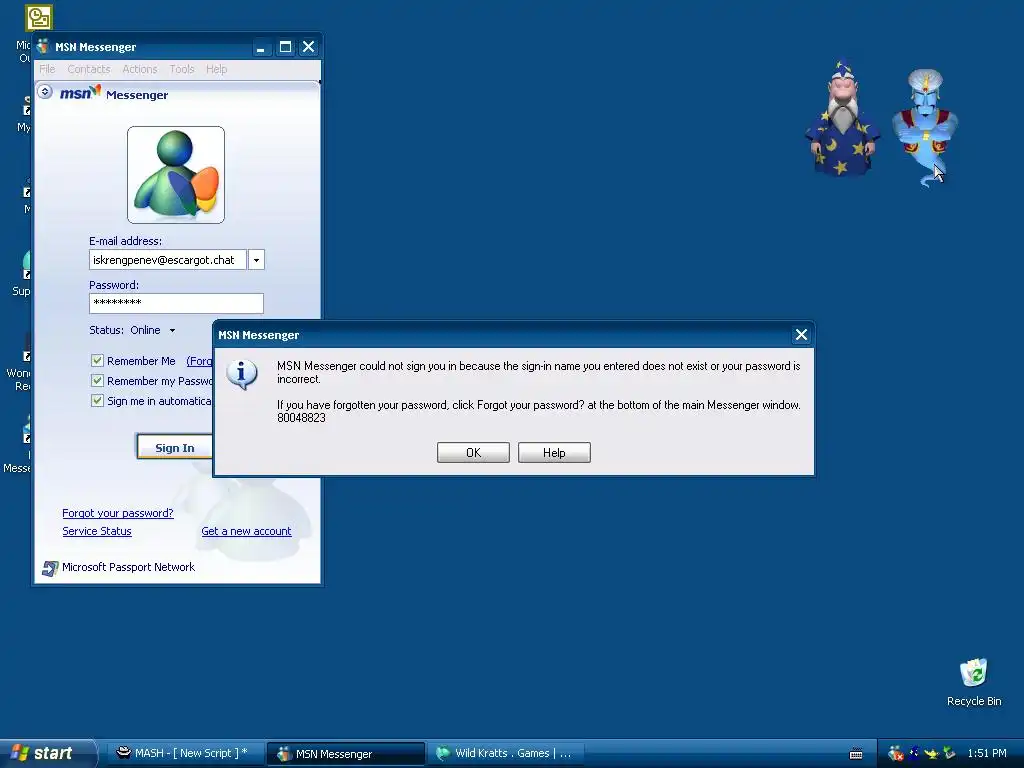Open the Windows Start menu
This screenshot has height=768, width=1024.
coord(47,753)
